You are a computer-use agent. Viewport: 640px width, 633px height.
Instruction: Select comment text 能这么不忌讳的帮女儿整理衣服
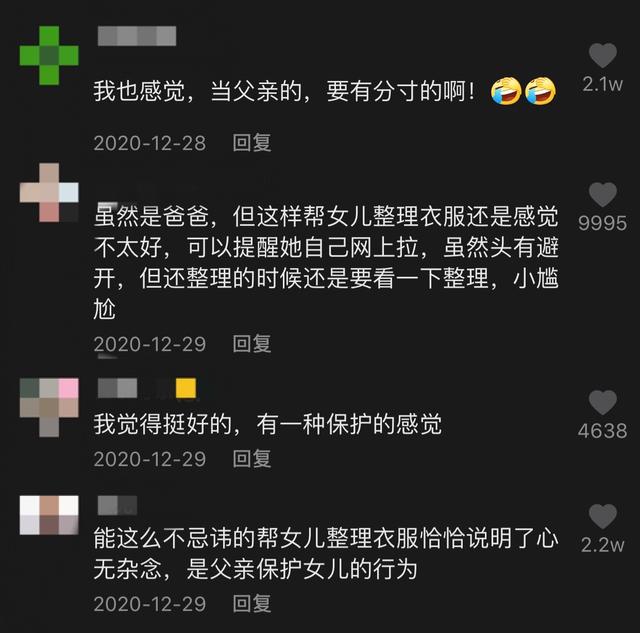pos(256,538)
